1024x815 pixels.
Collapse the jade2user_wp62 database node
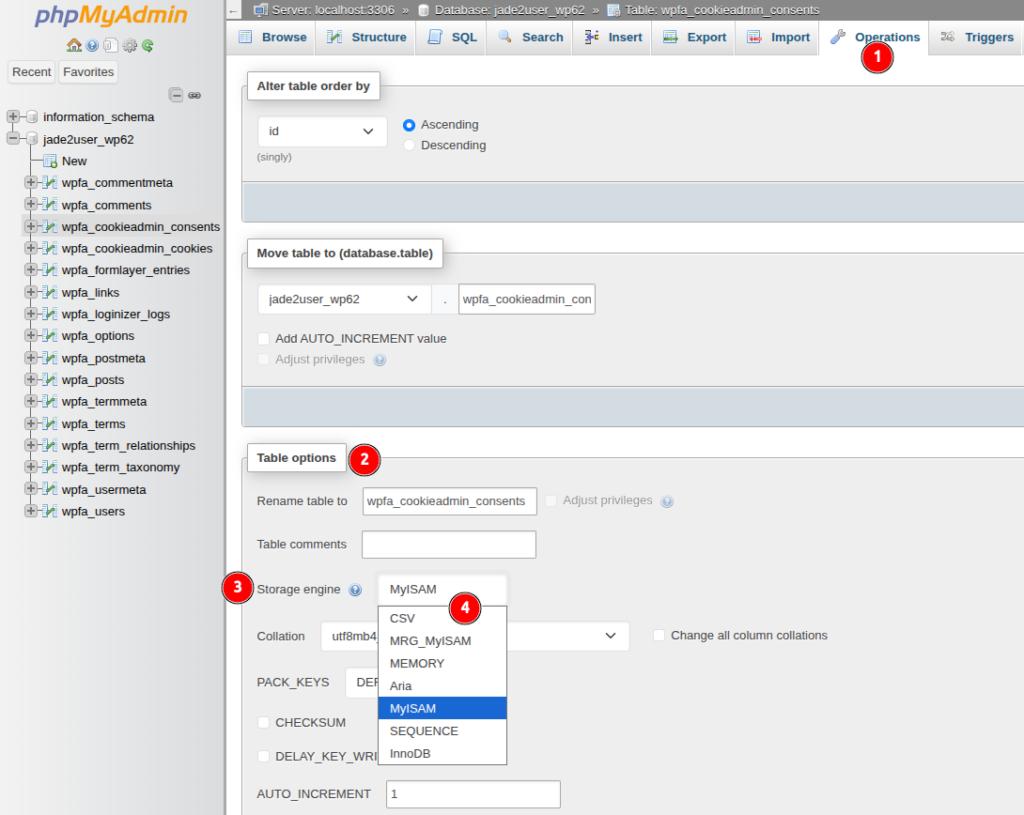(12, 138)
